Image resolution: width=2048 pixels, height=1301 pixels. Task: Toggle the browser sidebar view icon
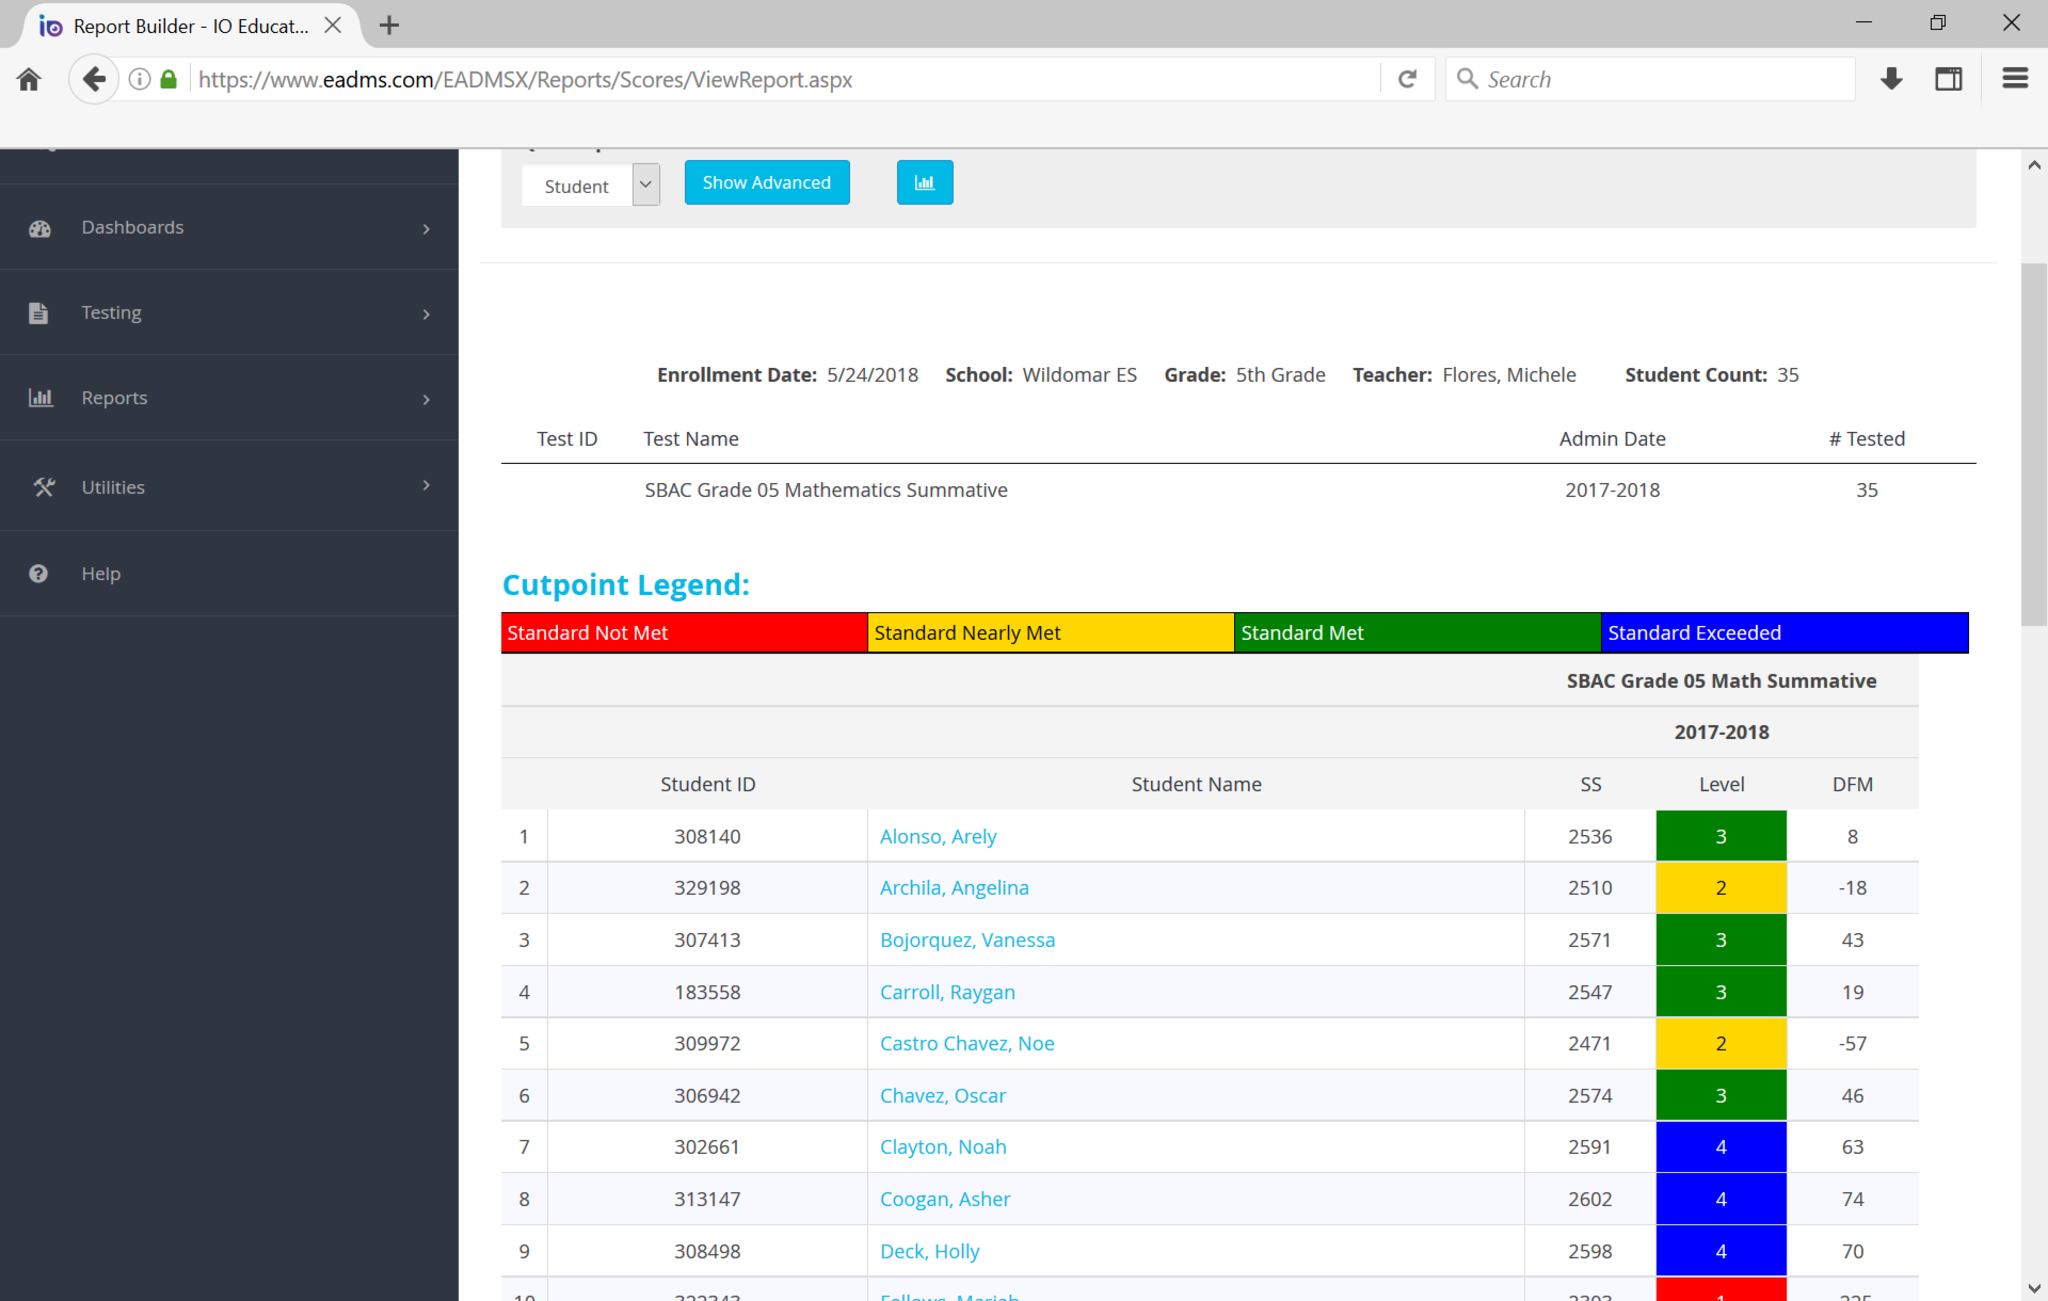1948,79
